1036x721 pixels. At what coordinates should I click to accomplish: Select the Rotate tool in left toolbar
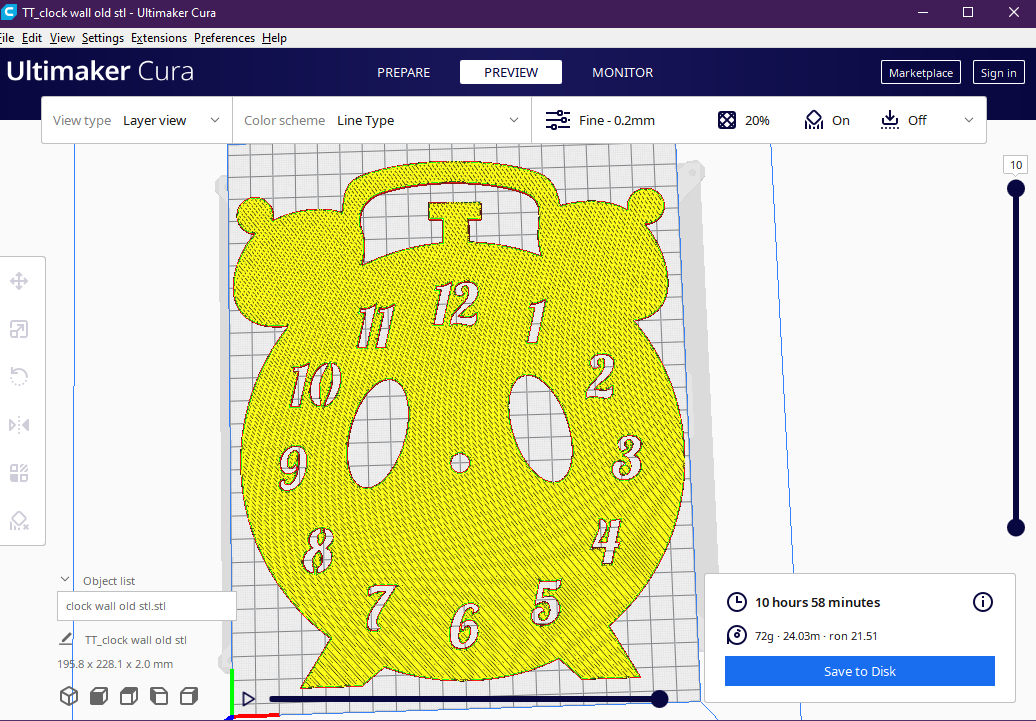(19, 377)
